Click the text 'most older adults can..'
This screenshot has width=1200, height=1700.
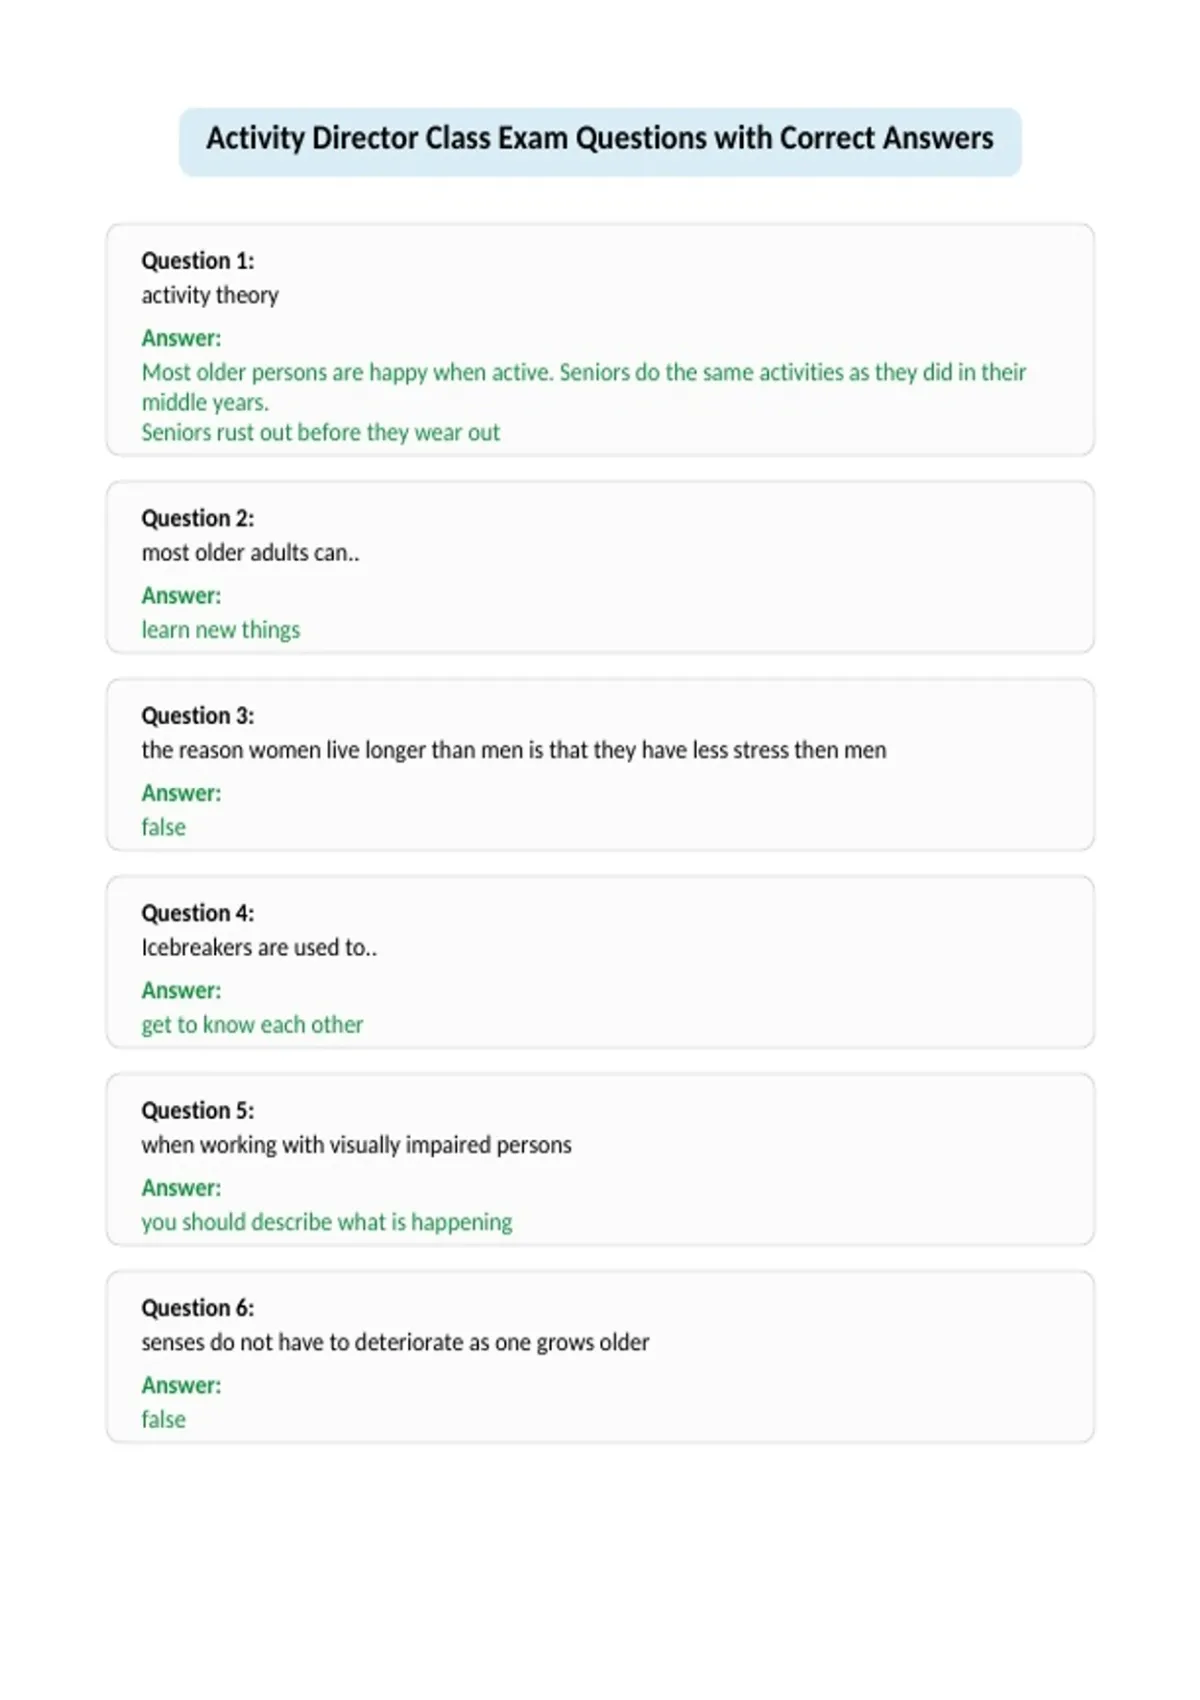(250, 552)
